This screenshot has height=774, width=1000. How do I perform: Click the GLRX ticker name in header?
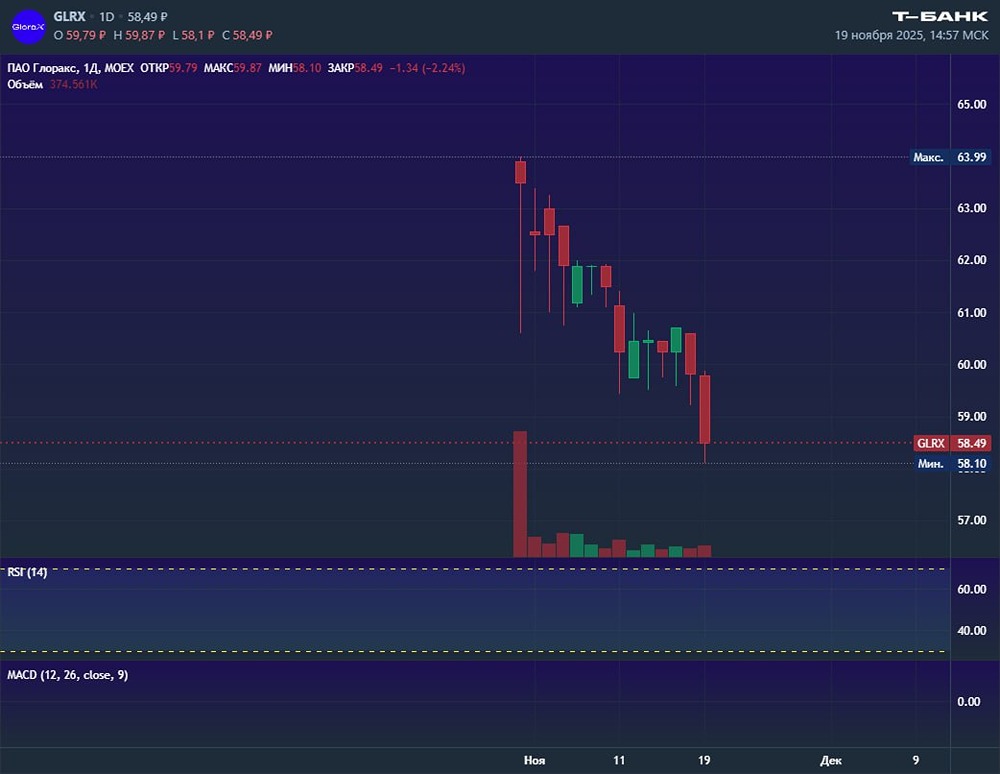tap(69, 17)
